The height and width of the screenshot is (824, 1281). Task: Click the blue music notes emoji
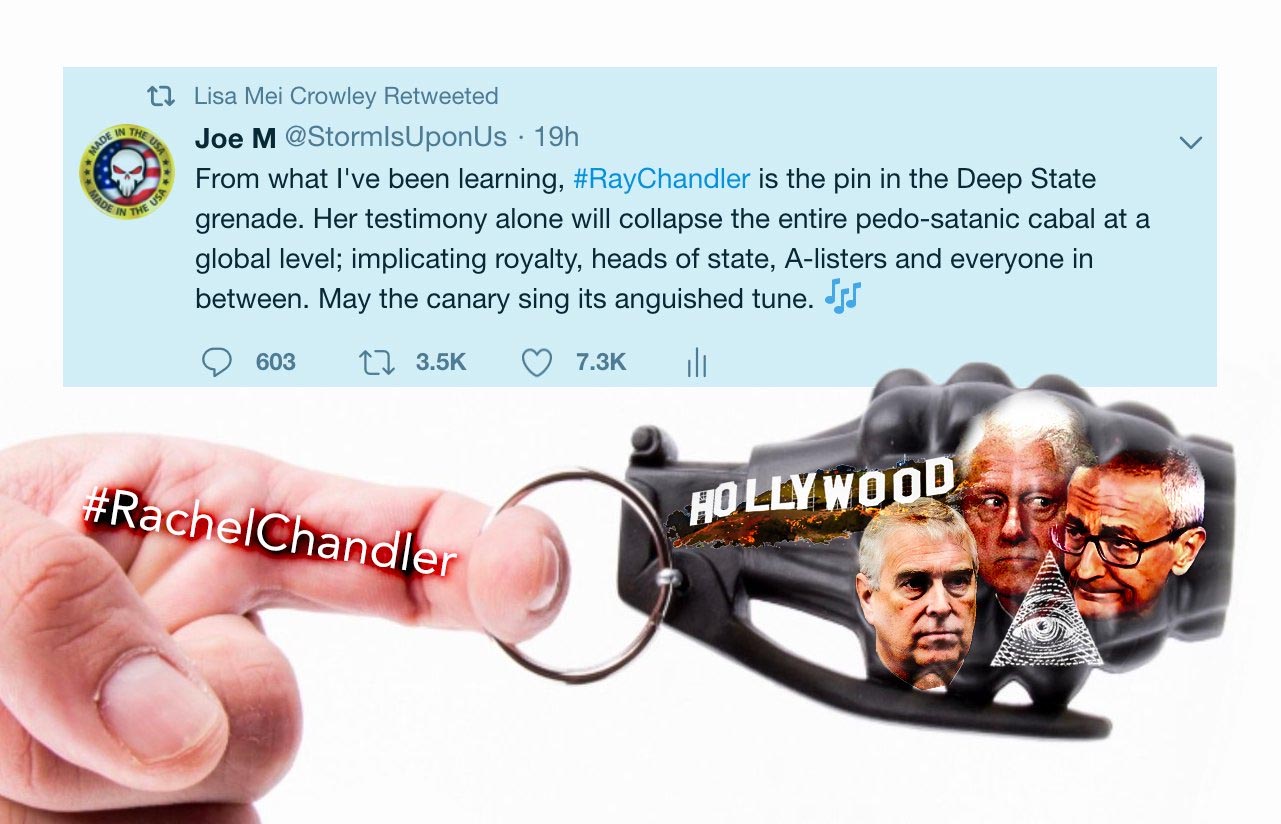point(843,297)
